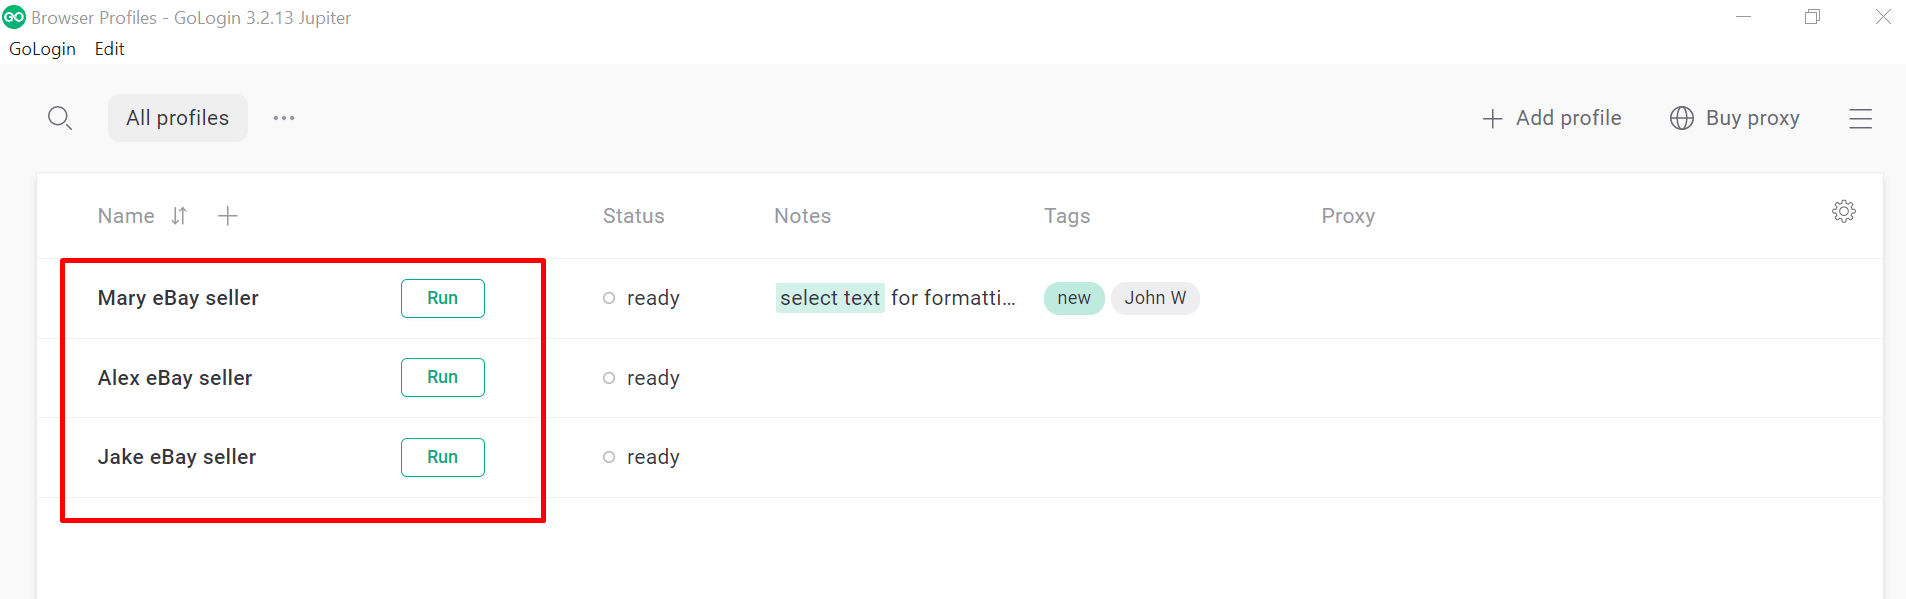This screenshot has height=599, width=1906.
Task: Click the ready status of Jake profile
Action: click(652, 457)
